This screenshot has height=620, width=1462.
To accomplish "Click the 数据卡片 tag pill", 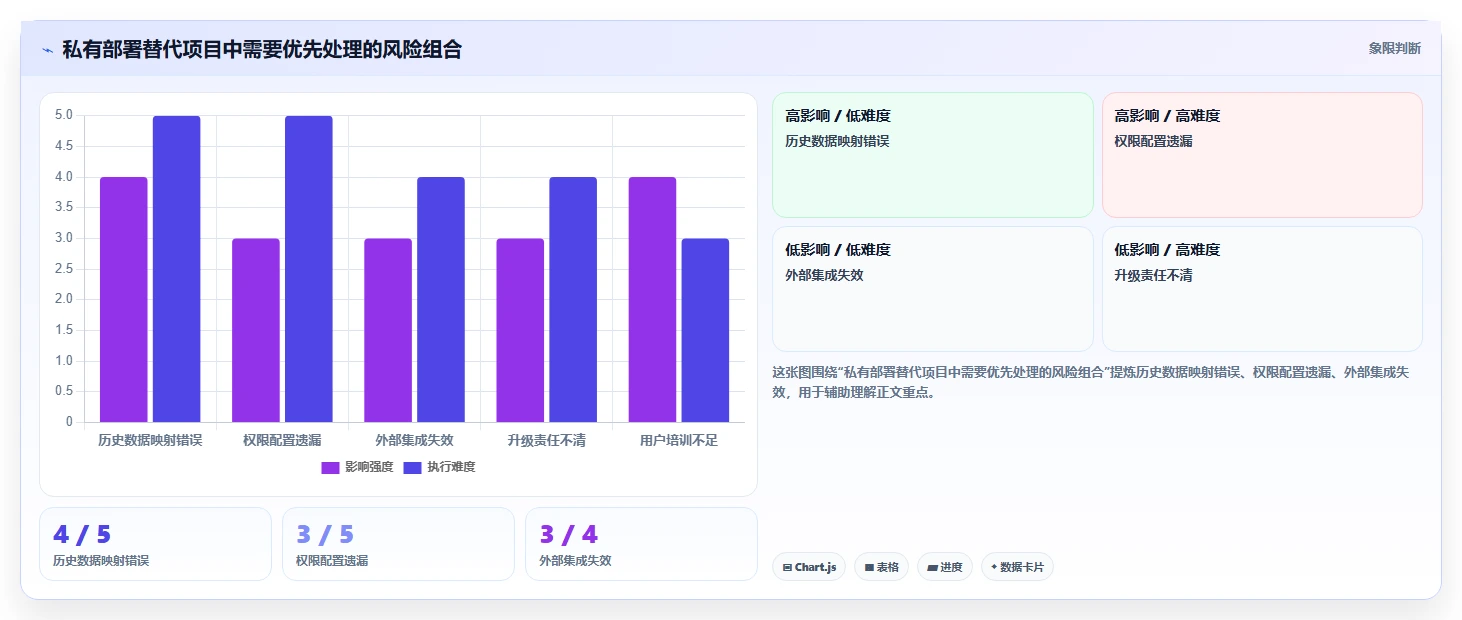I will pos(1017,567).
